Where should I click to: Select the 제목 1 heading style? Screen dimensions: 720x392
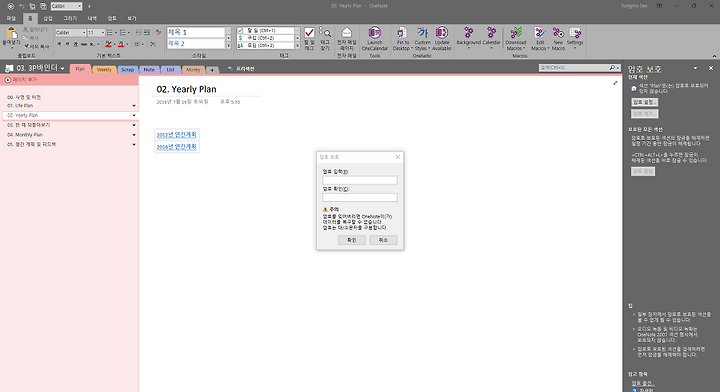tap(196, 32)
